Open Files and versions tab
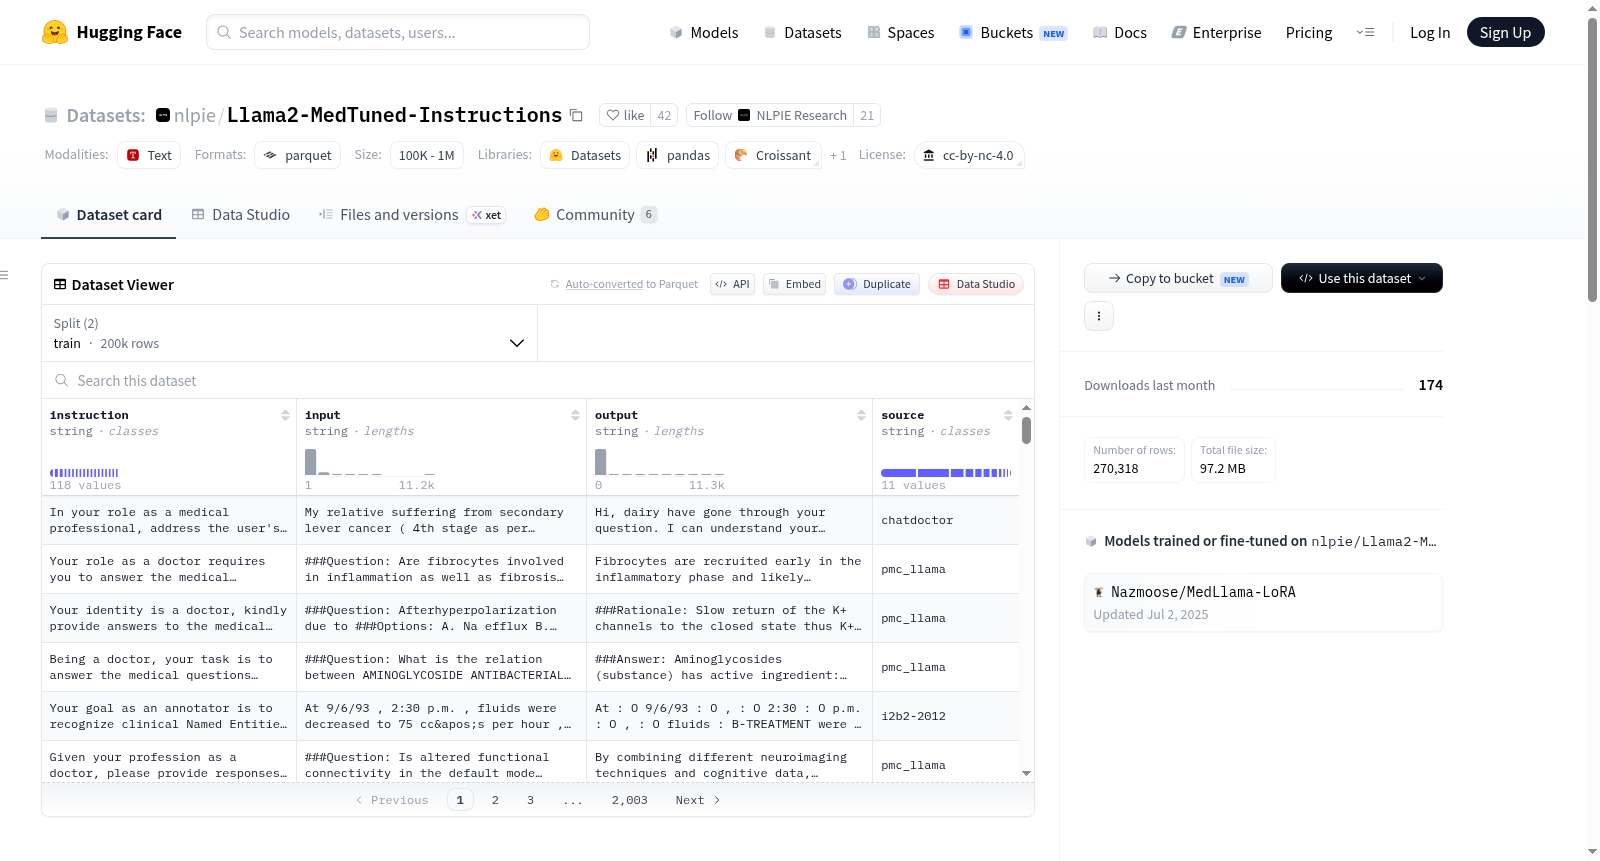 (412, 214)
